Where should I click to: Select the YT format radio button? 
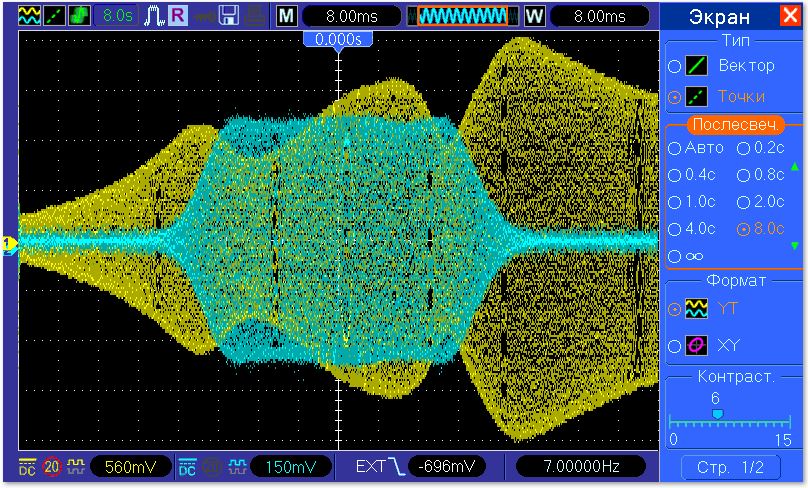click(x=675, y=309)
